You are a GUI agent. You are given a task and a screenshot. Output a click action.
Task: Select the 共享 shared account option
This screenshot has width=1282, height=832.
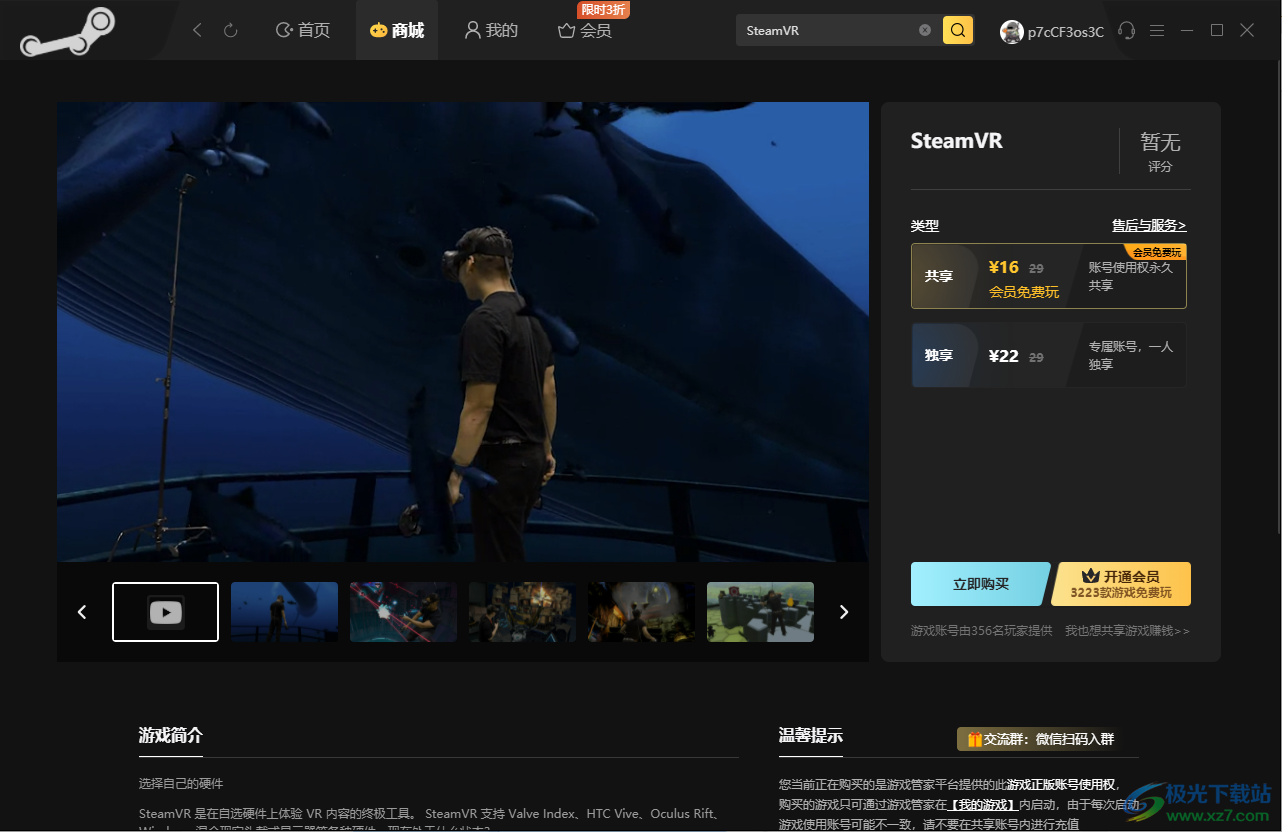coord(1049,276)
